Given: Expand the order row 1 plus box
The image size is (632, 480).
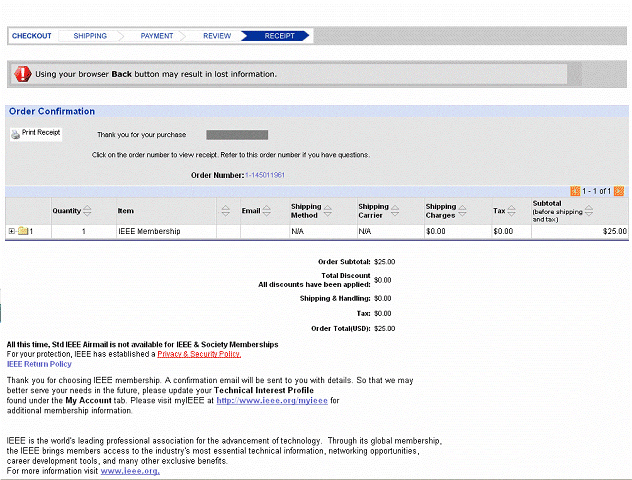Looking at the screenshot, I should [x=12, y=231].
